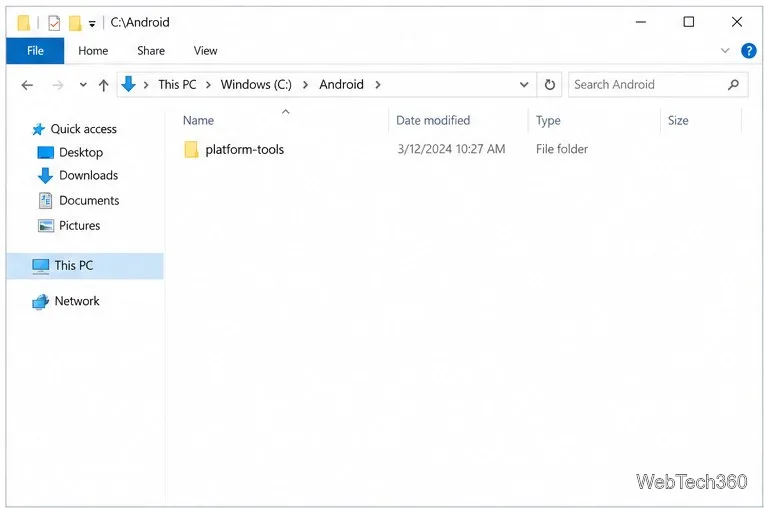Click the Pictures icon in the sidebar
764x508 pixels.
(46, 226)
